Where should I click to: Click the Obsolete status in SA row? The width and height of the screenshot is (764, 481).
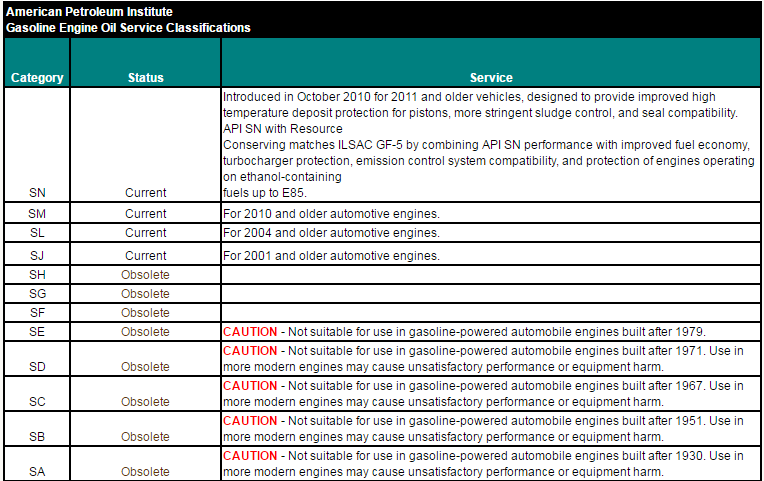pos(145,472)
